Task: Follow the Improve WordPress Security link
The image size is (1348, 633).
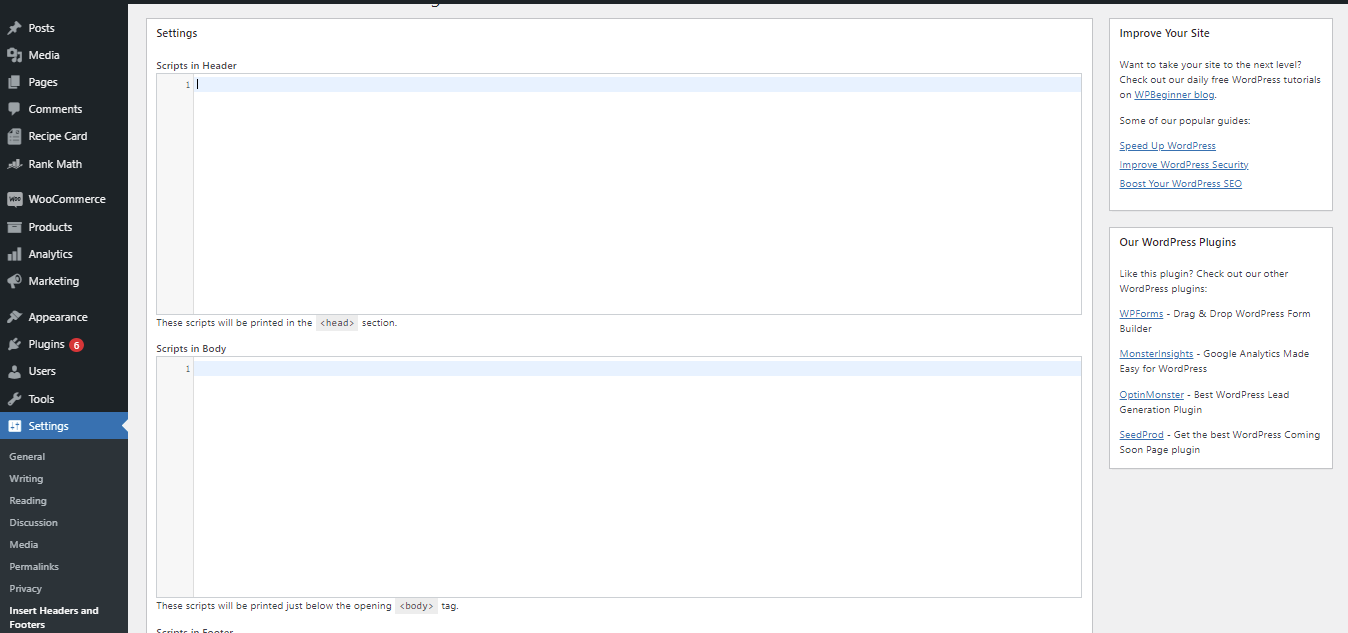Action: point(1183,165)
